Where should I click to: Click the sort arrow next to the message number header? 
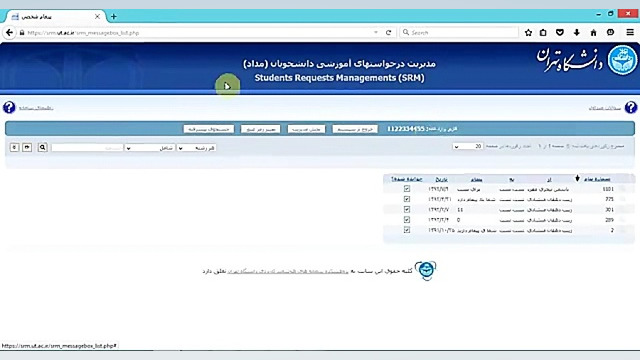pos(577,178)
